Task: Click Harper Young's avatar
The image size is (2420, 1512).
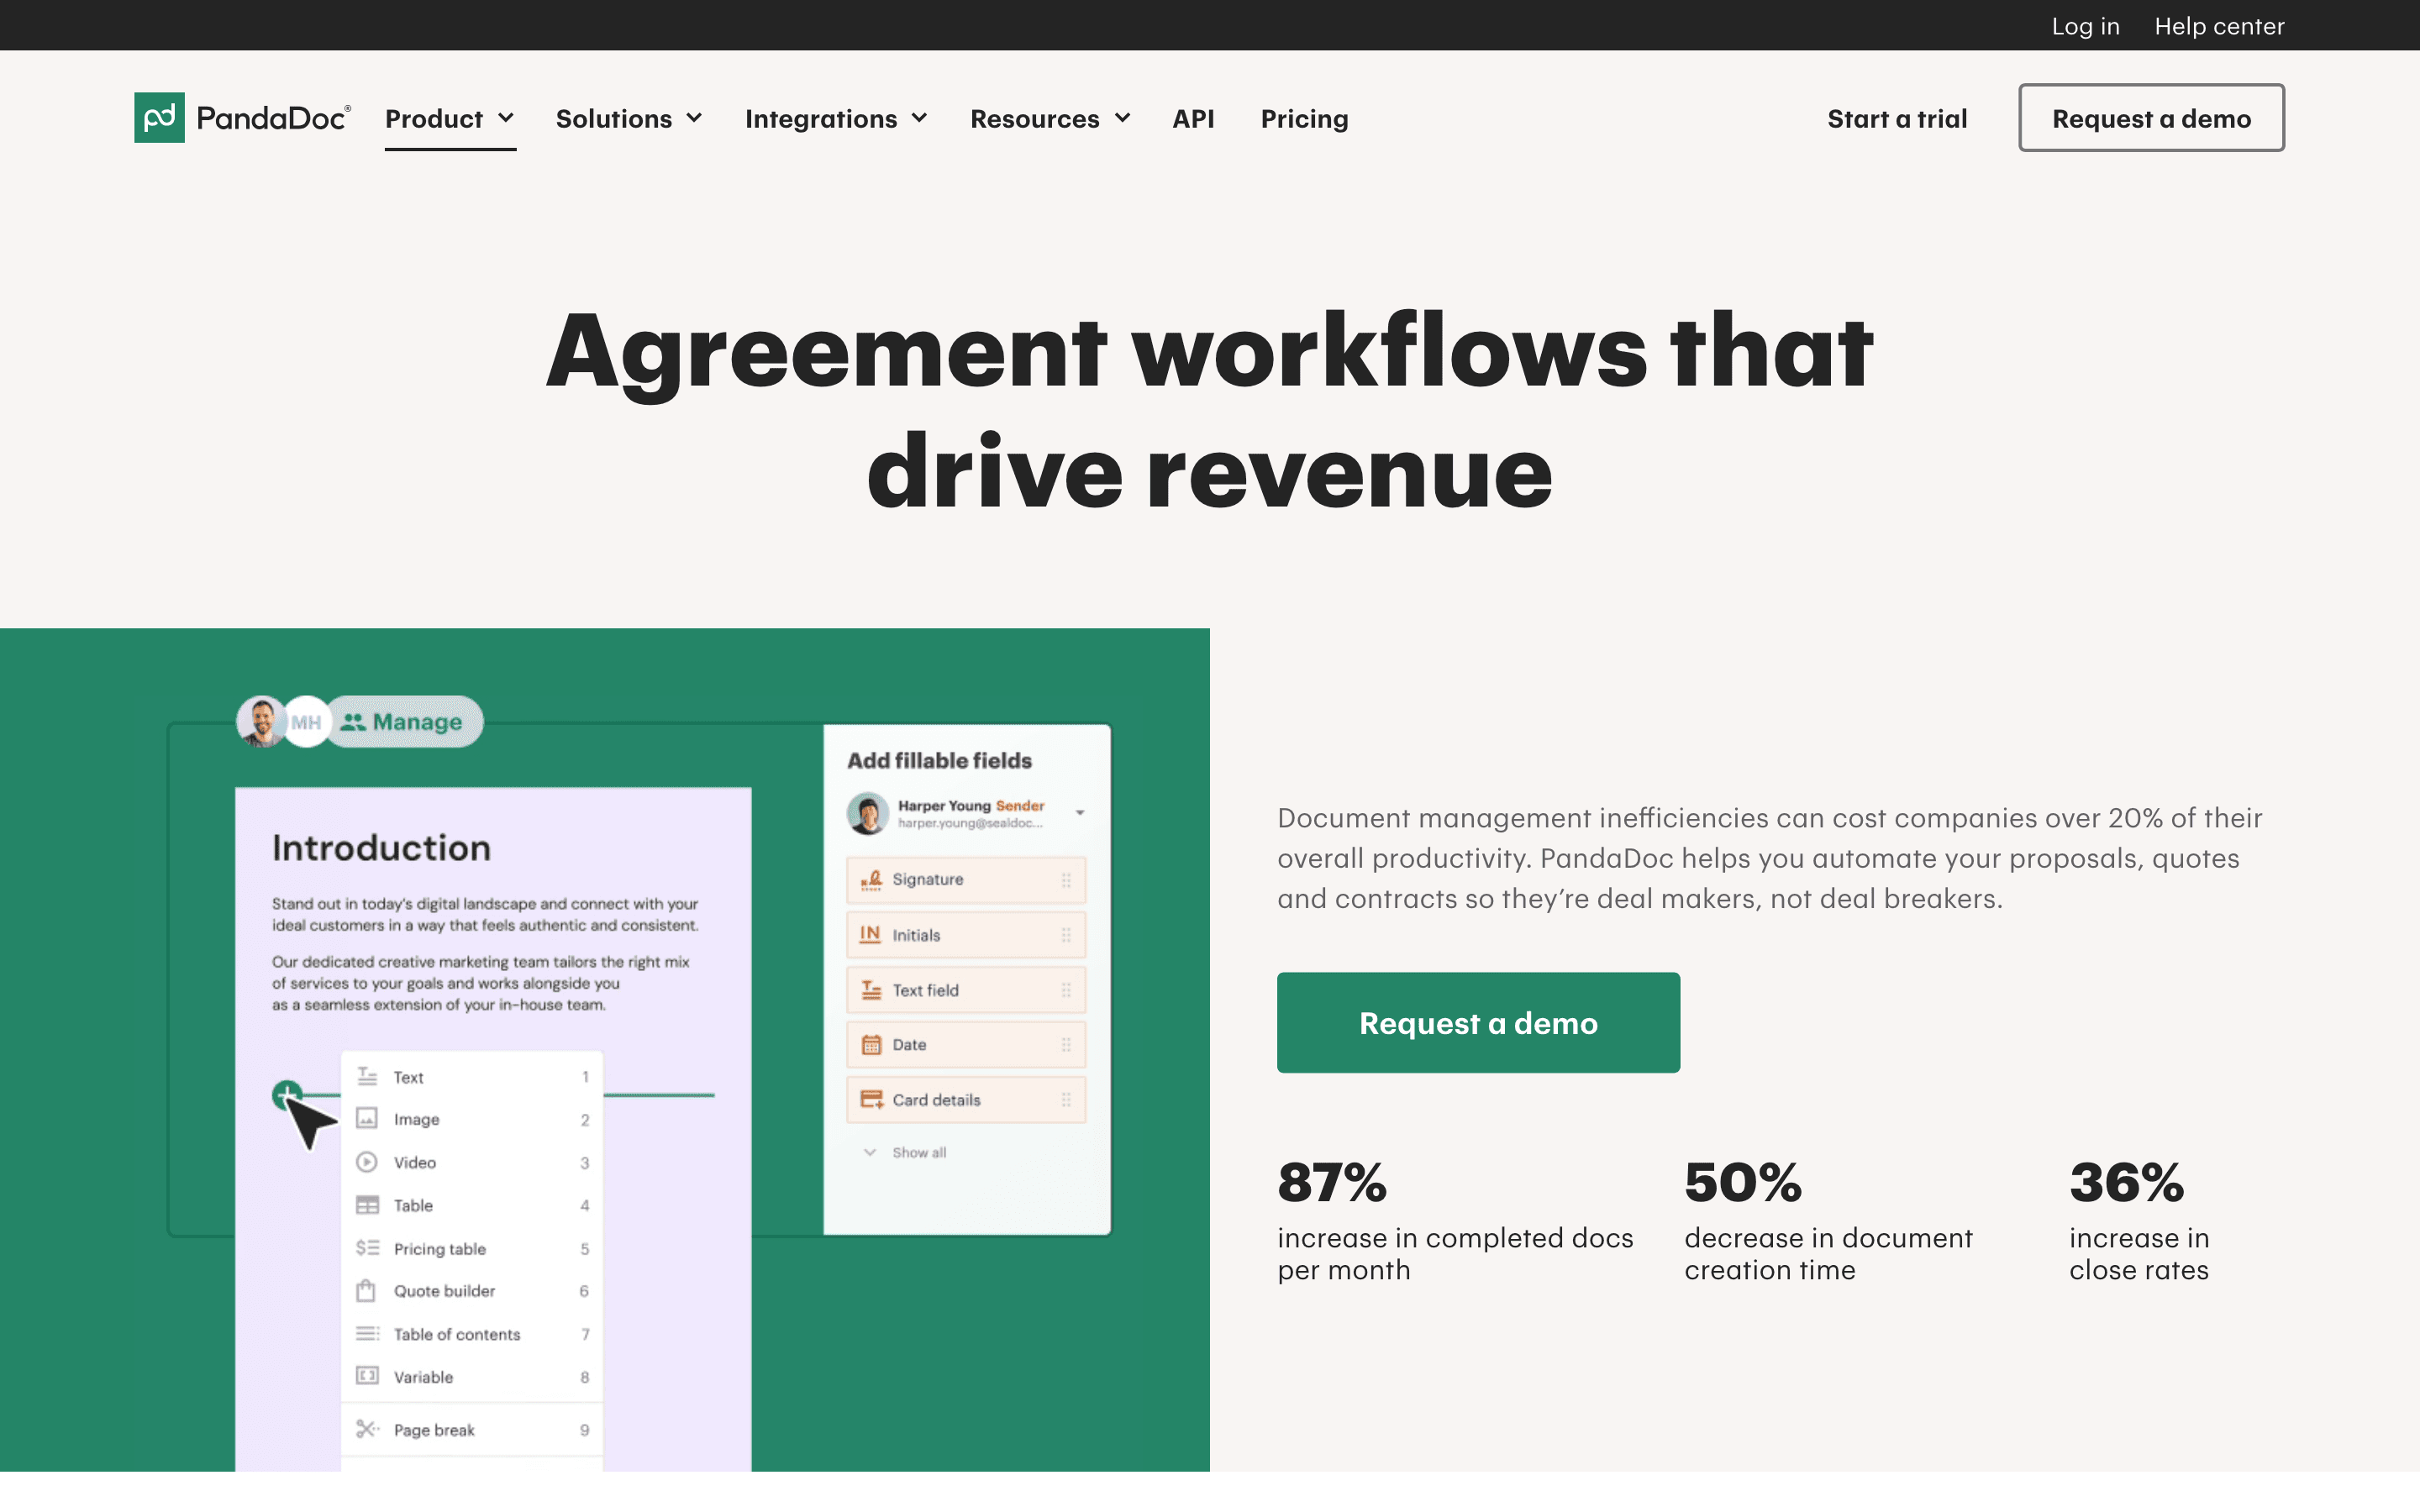Action: (x=867, y=813)
